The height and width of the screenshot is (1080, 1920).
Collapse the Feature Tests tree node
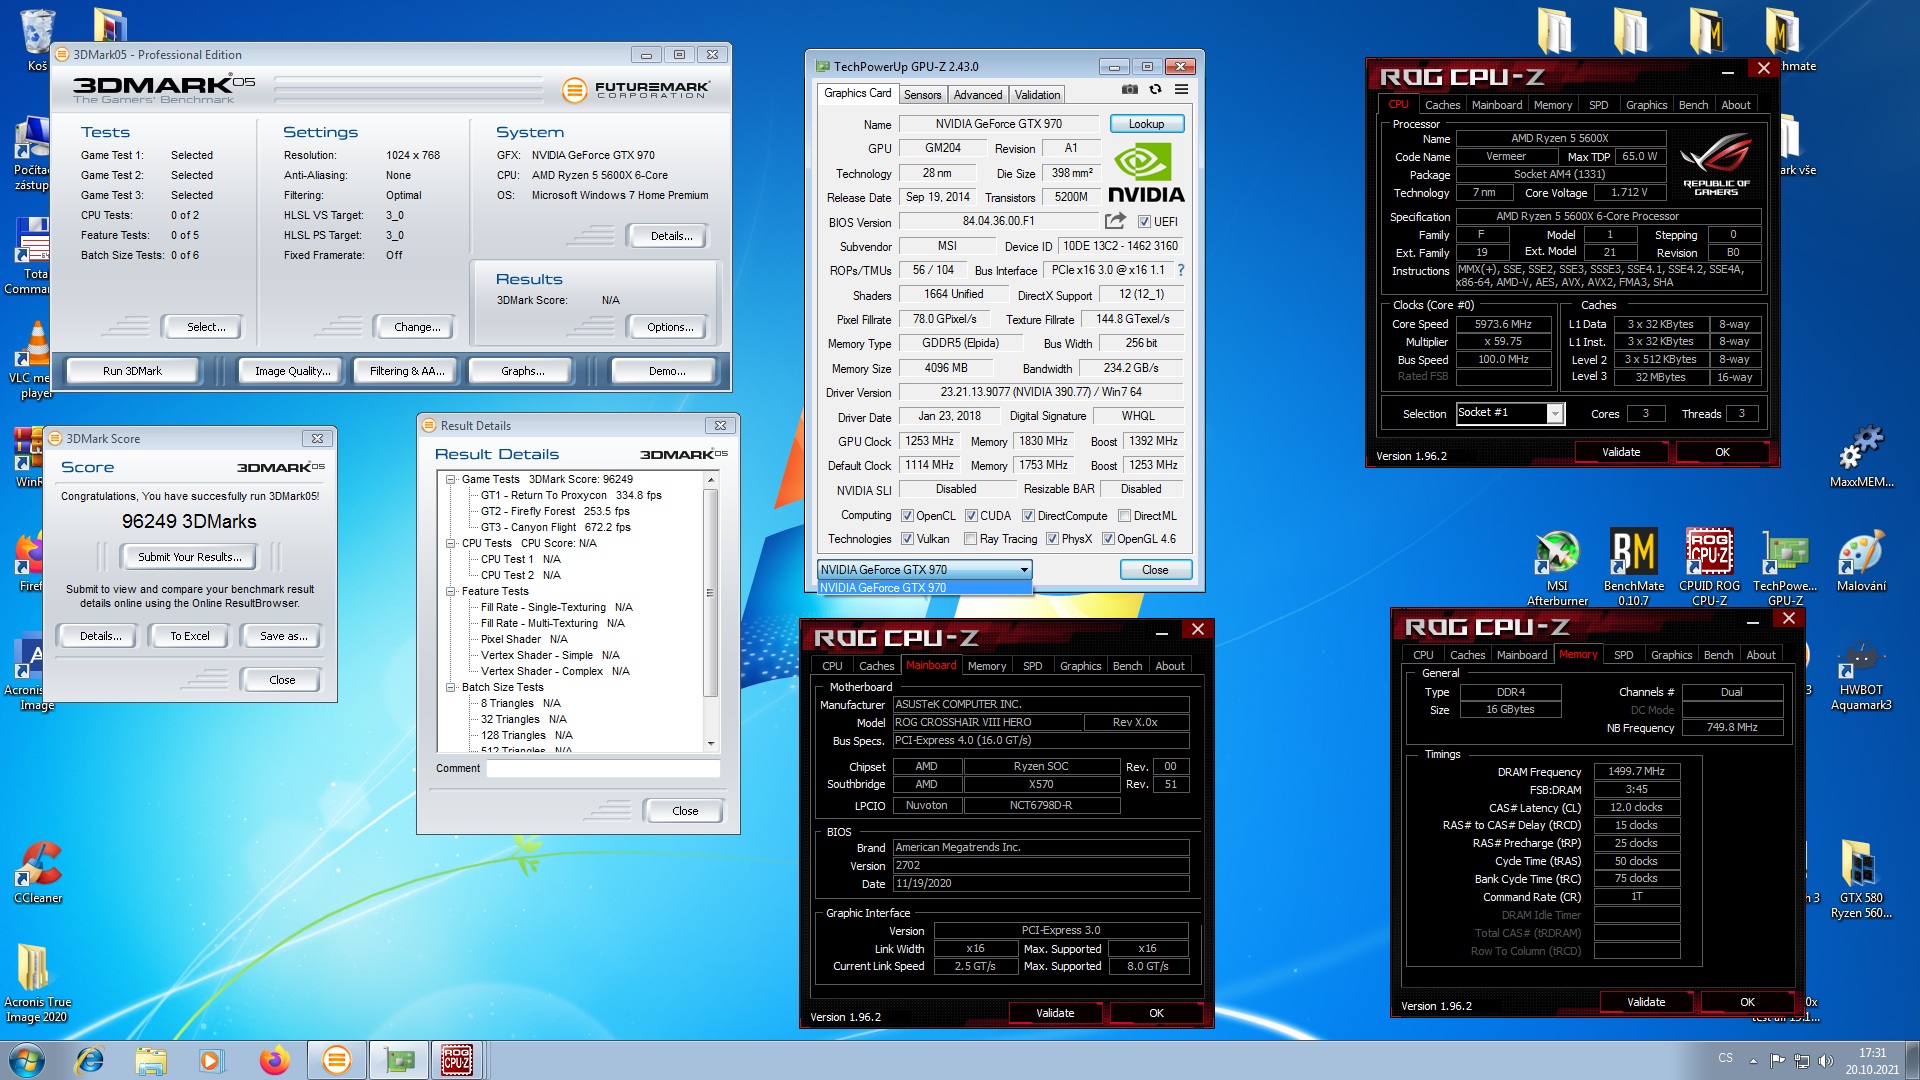click(x=451, y=591)
